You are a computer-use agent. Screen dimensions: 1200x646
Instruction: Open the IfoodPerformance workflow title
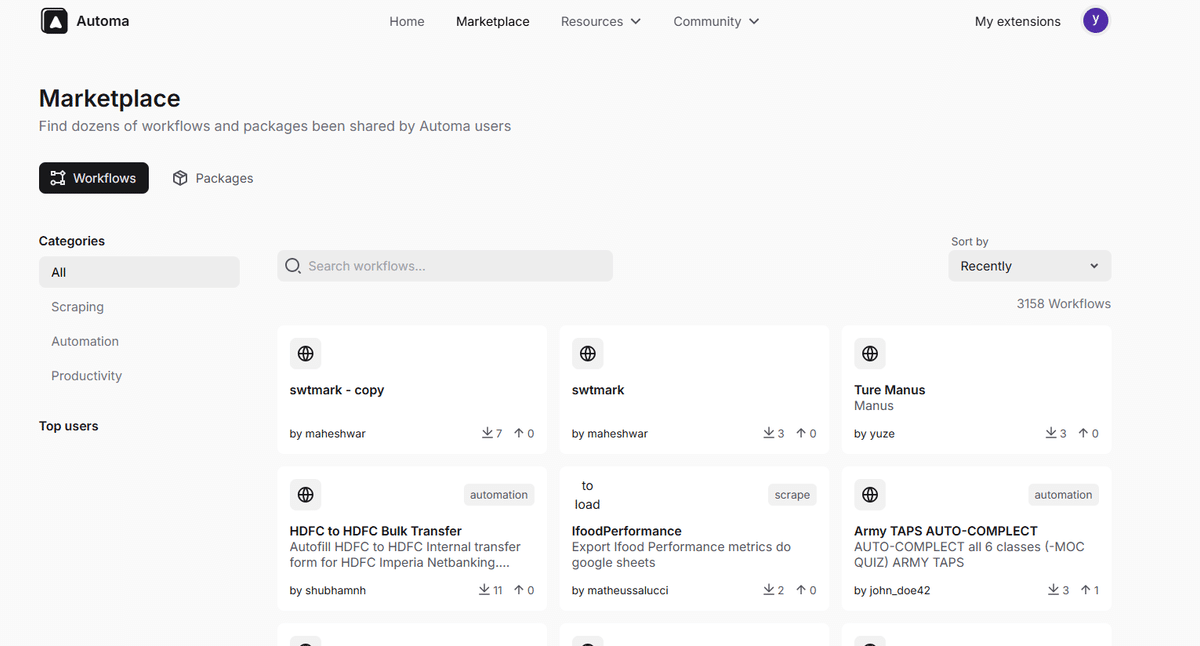[x=627, y=531]
